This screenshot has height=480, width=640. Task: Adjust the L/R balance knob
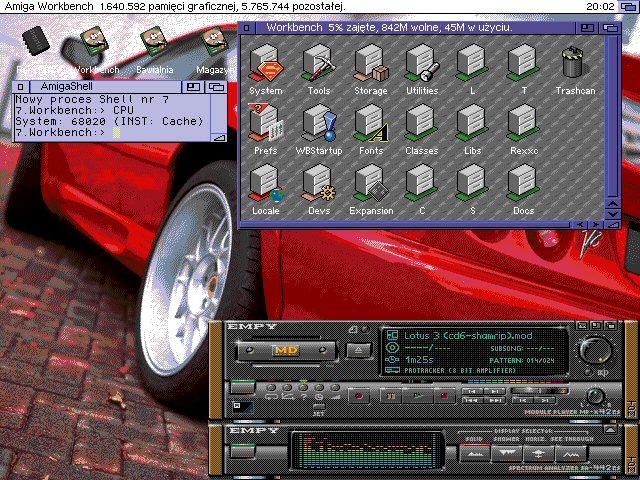tap(596, 396)
